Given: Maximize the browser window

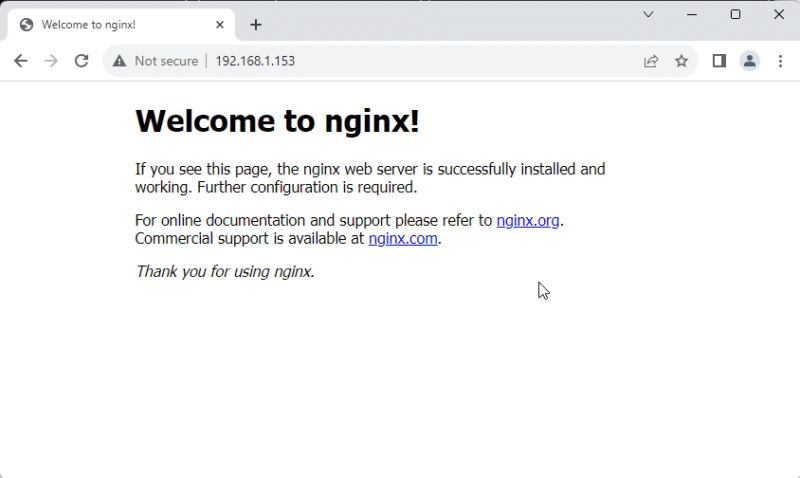Looking at the screenshot, I should [735, 14].
